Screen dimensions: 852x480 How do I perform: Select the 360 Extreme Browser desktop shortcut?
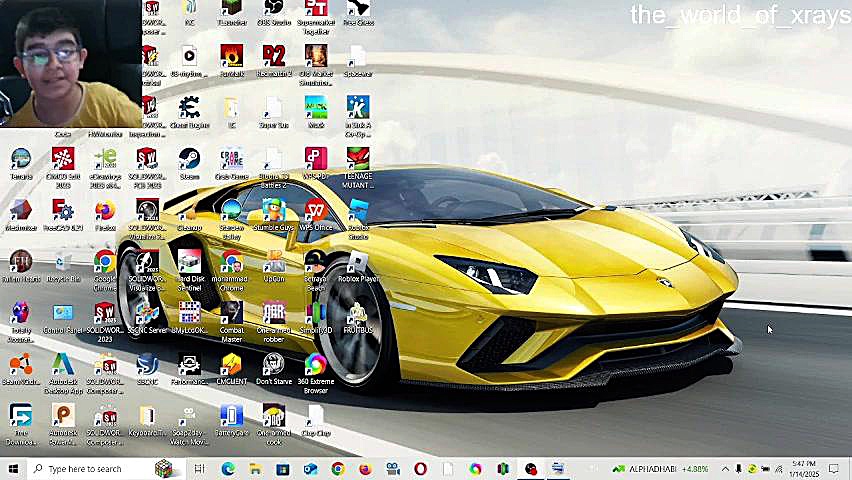[x=316, y=373]
